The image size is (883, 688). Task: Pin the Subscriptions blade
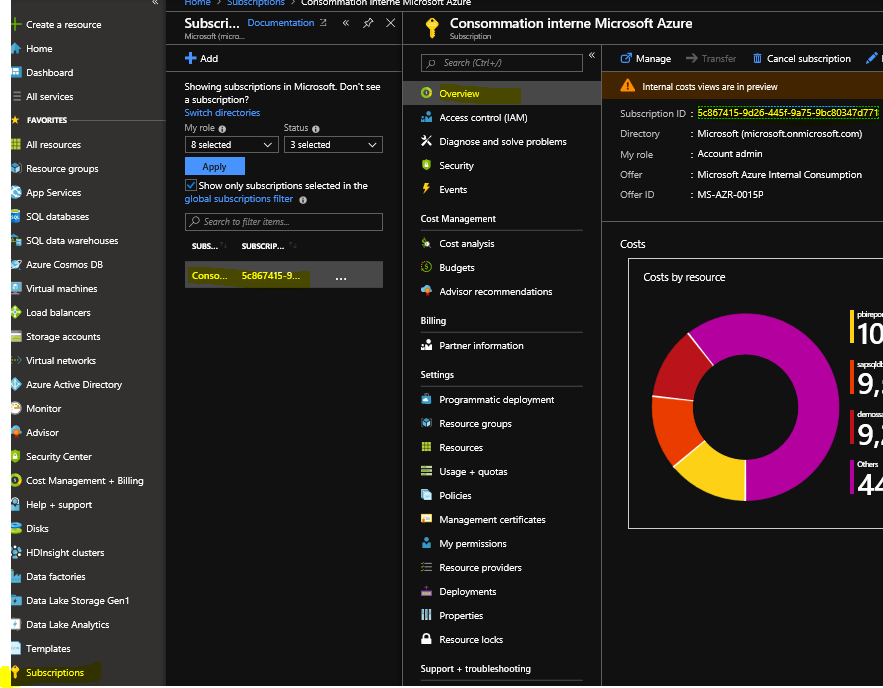368,23
